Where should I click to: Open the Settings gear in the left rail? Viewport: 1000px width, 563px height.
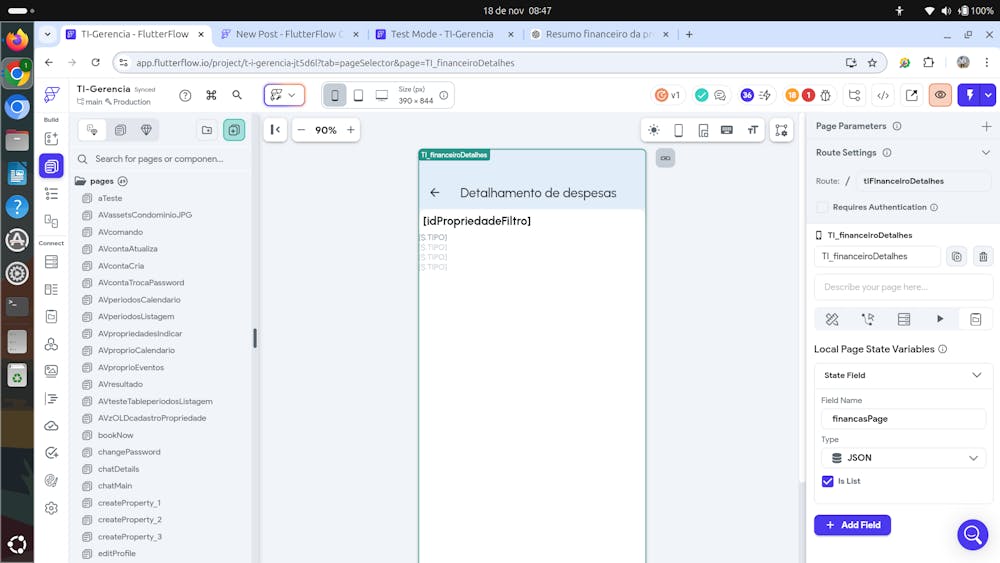point(51,508)
